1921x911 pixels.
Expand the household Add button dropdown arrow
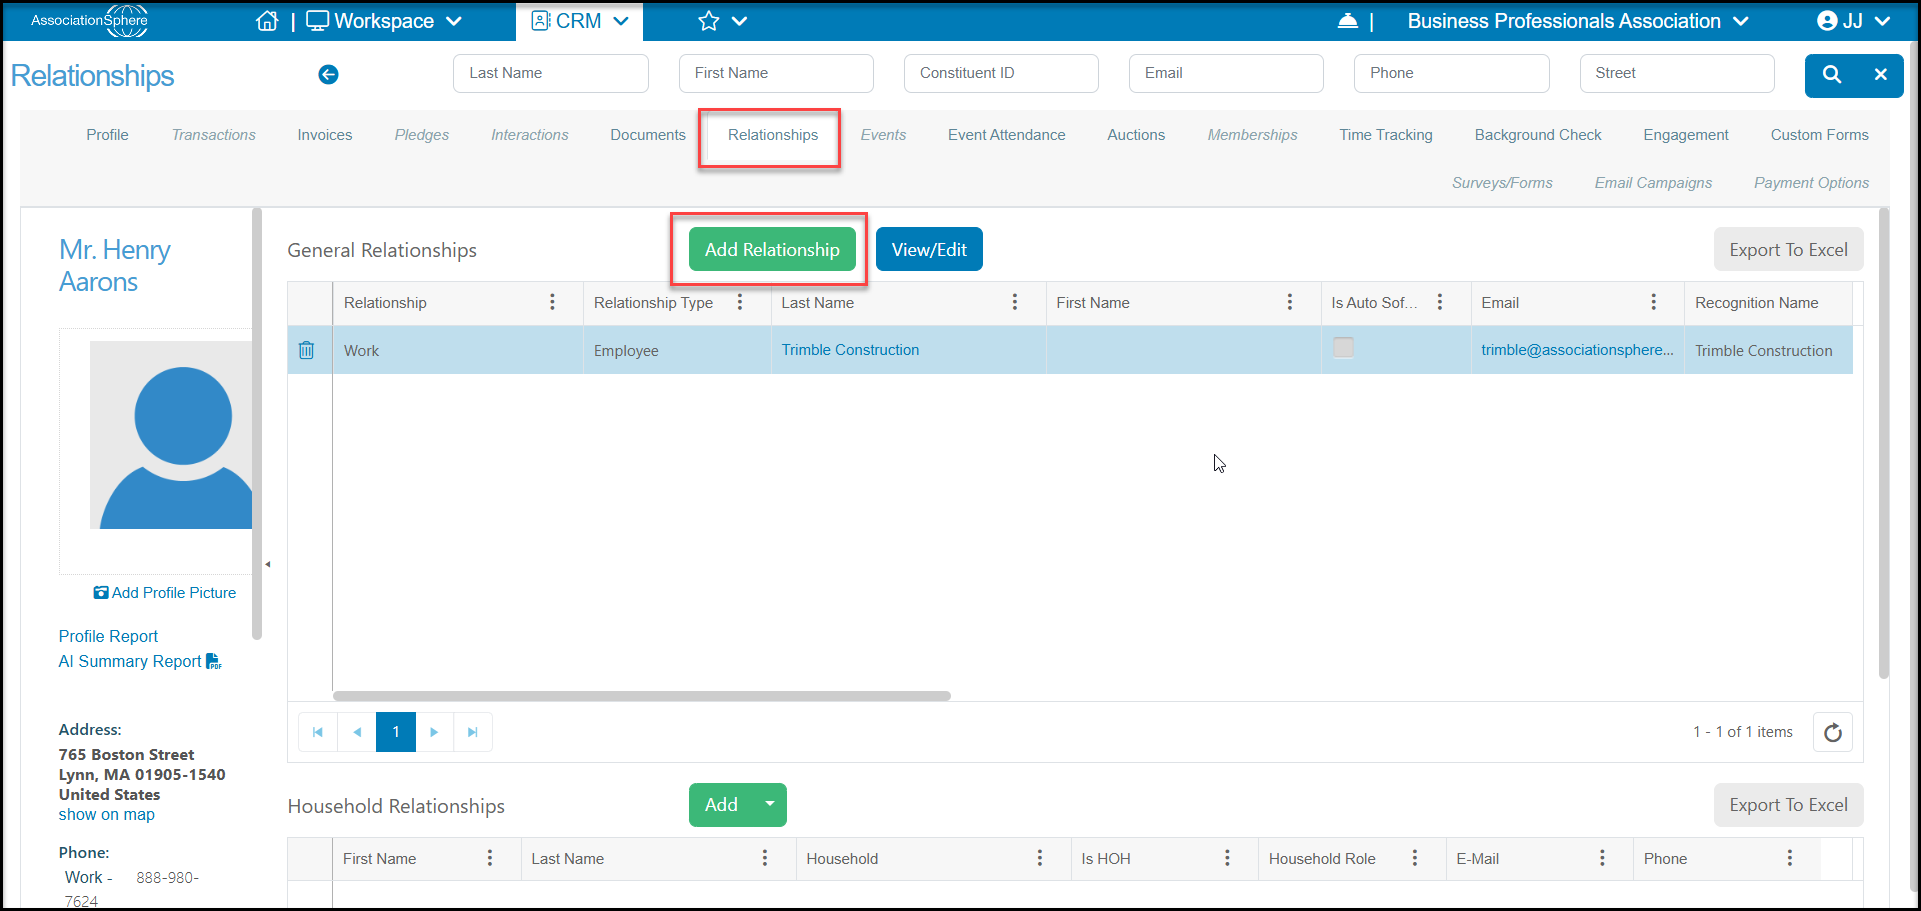770,804
